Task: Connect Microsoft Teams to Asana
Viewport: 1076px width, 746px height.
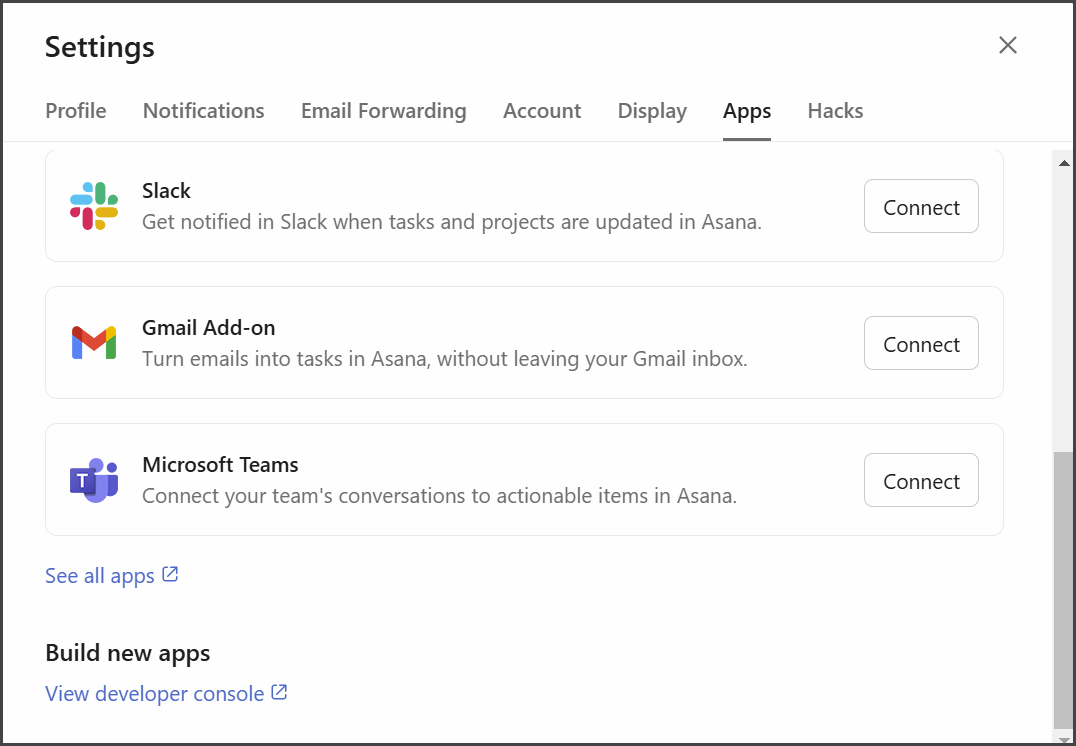Action: click(921, 481)
